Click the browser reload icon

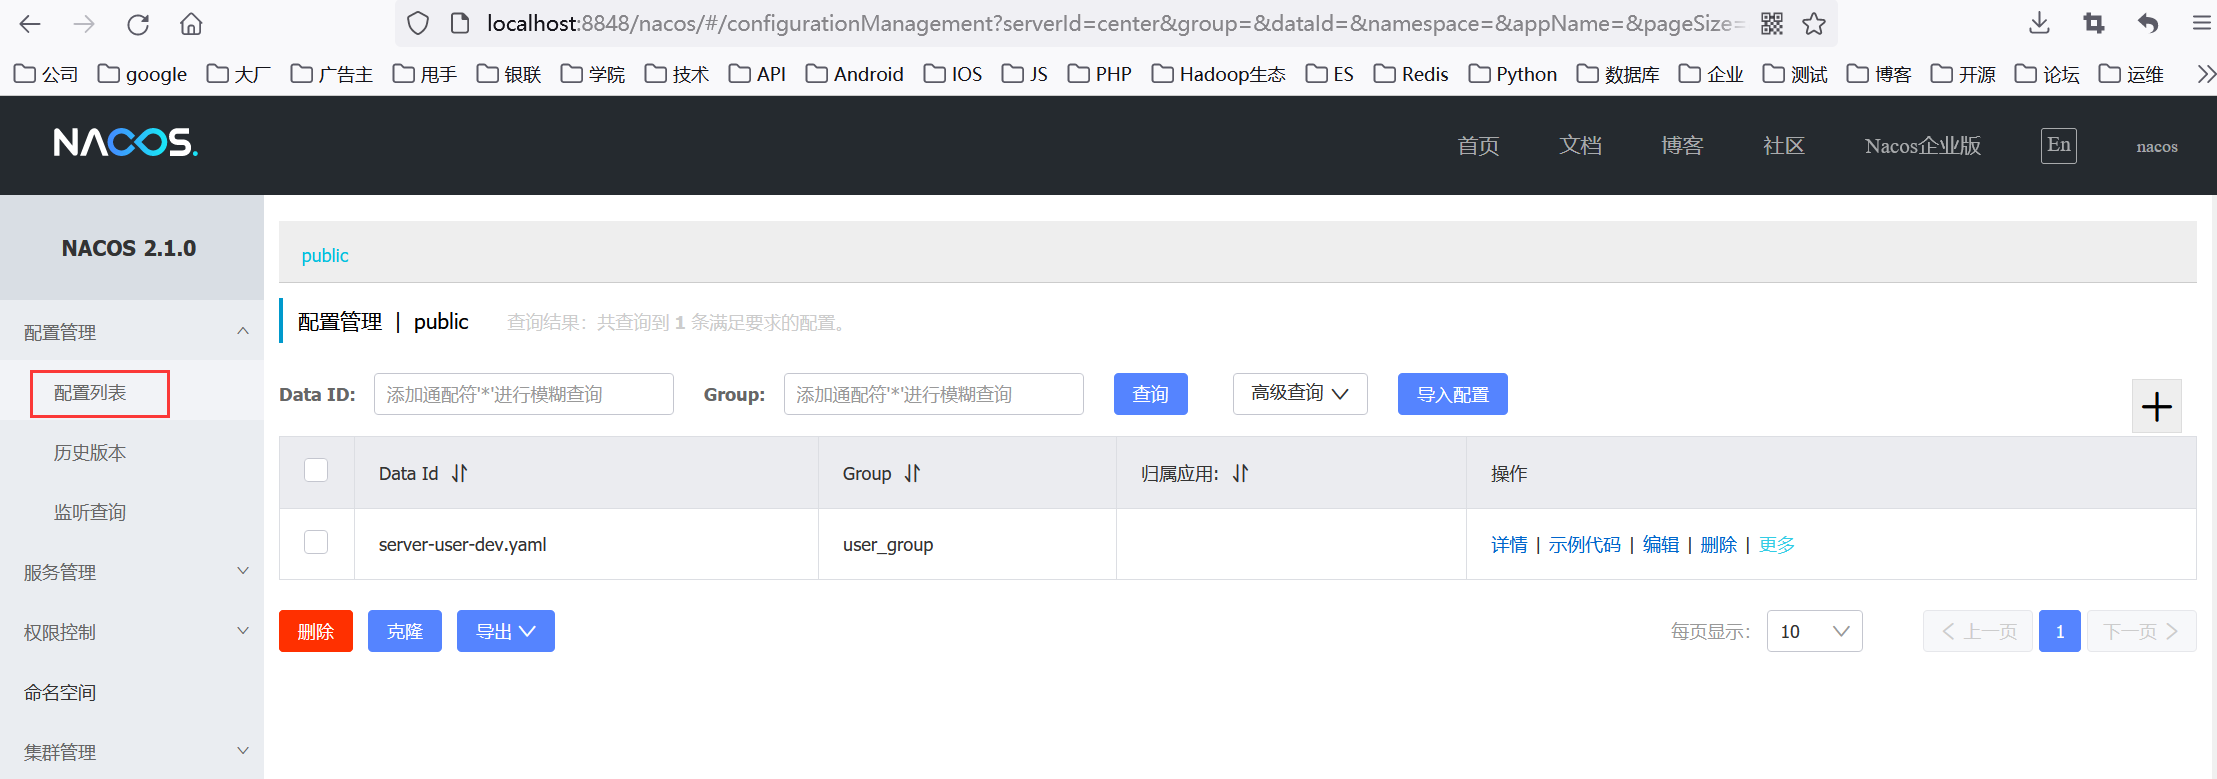tap(138, 24)
